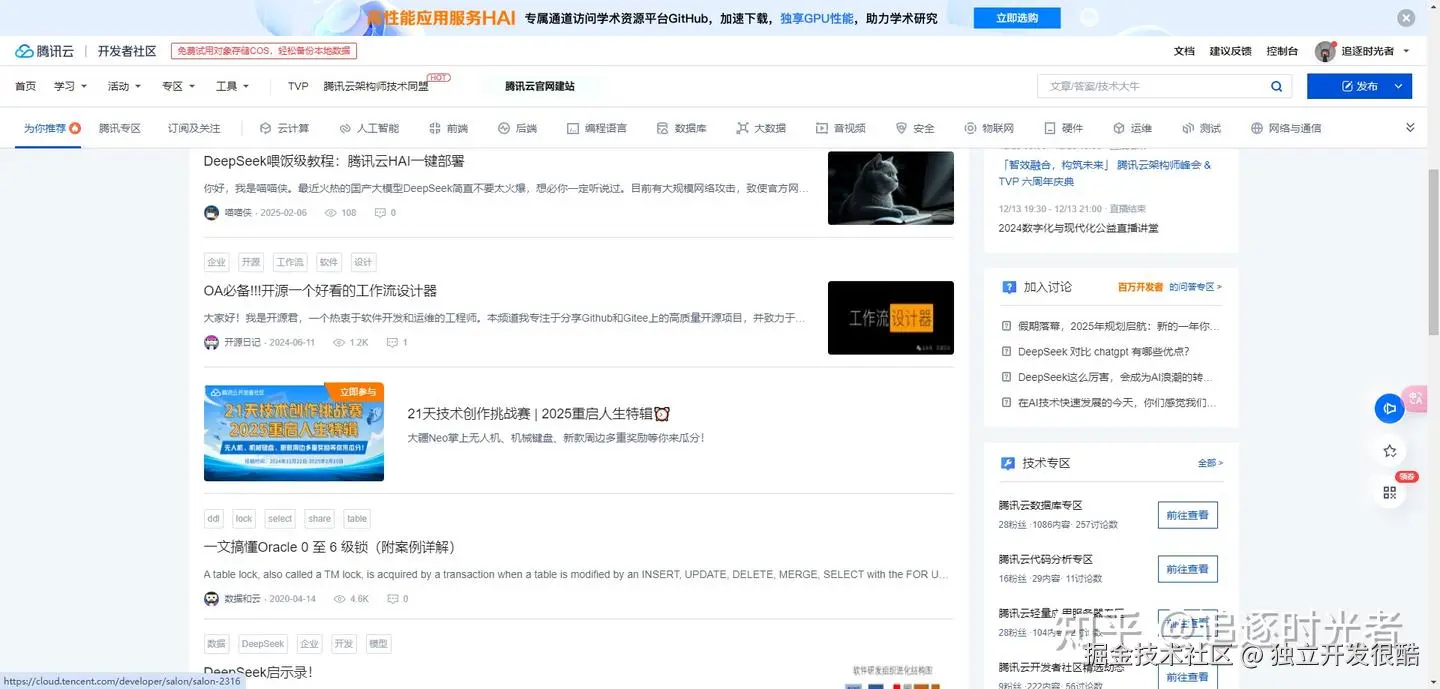
Task: Click author 开源日记 avatar
Action: point(211,342)
